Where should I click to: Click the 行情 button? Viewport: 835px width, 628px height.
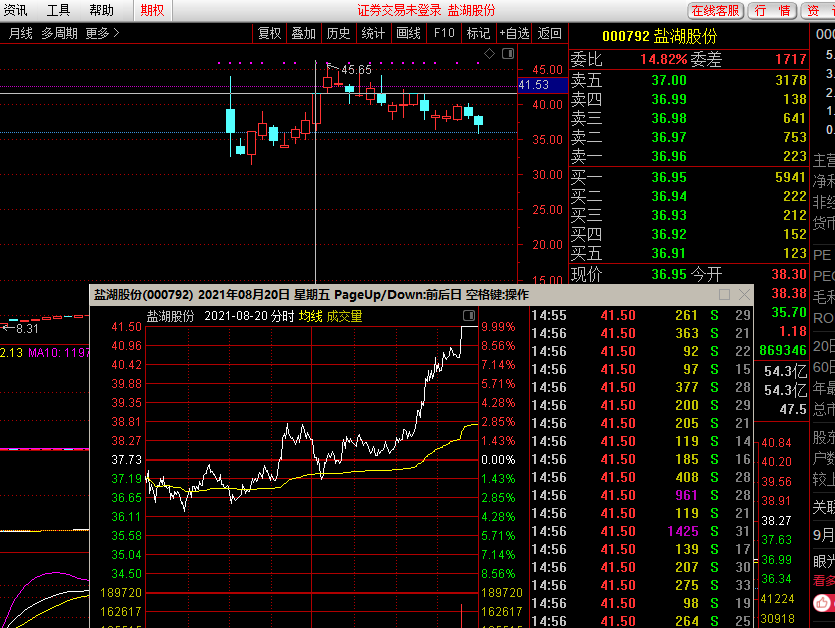[x=772, y=11]
